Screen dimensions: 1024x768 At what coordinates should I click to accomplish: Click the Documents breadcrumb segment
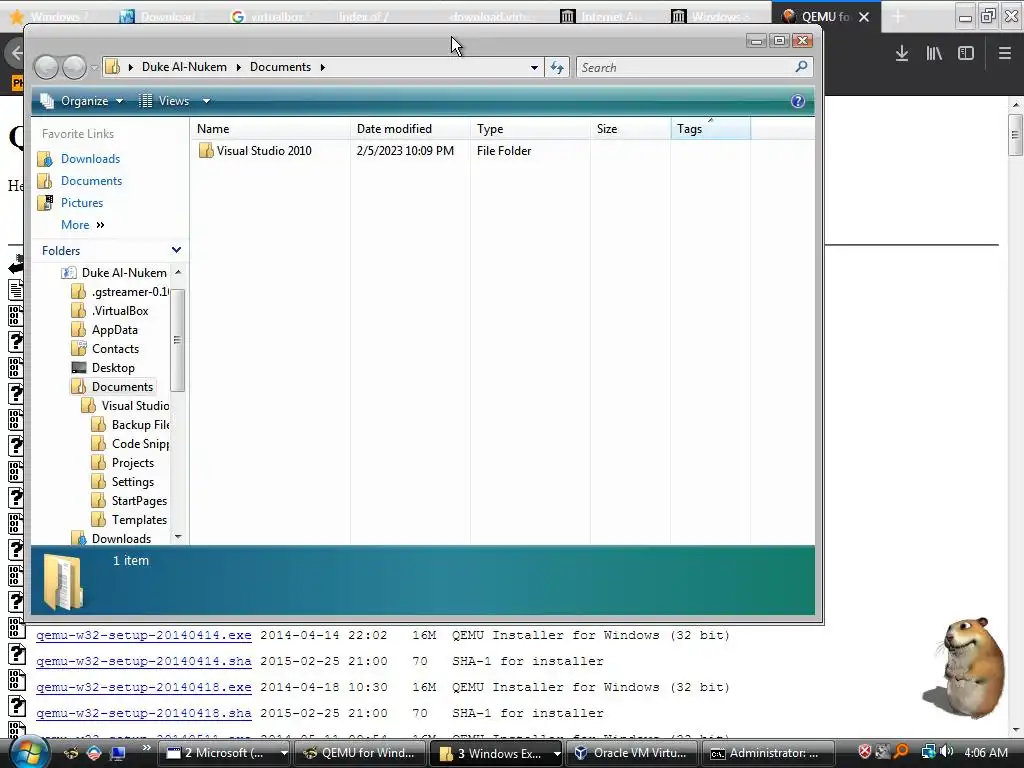point(280,67)
